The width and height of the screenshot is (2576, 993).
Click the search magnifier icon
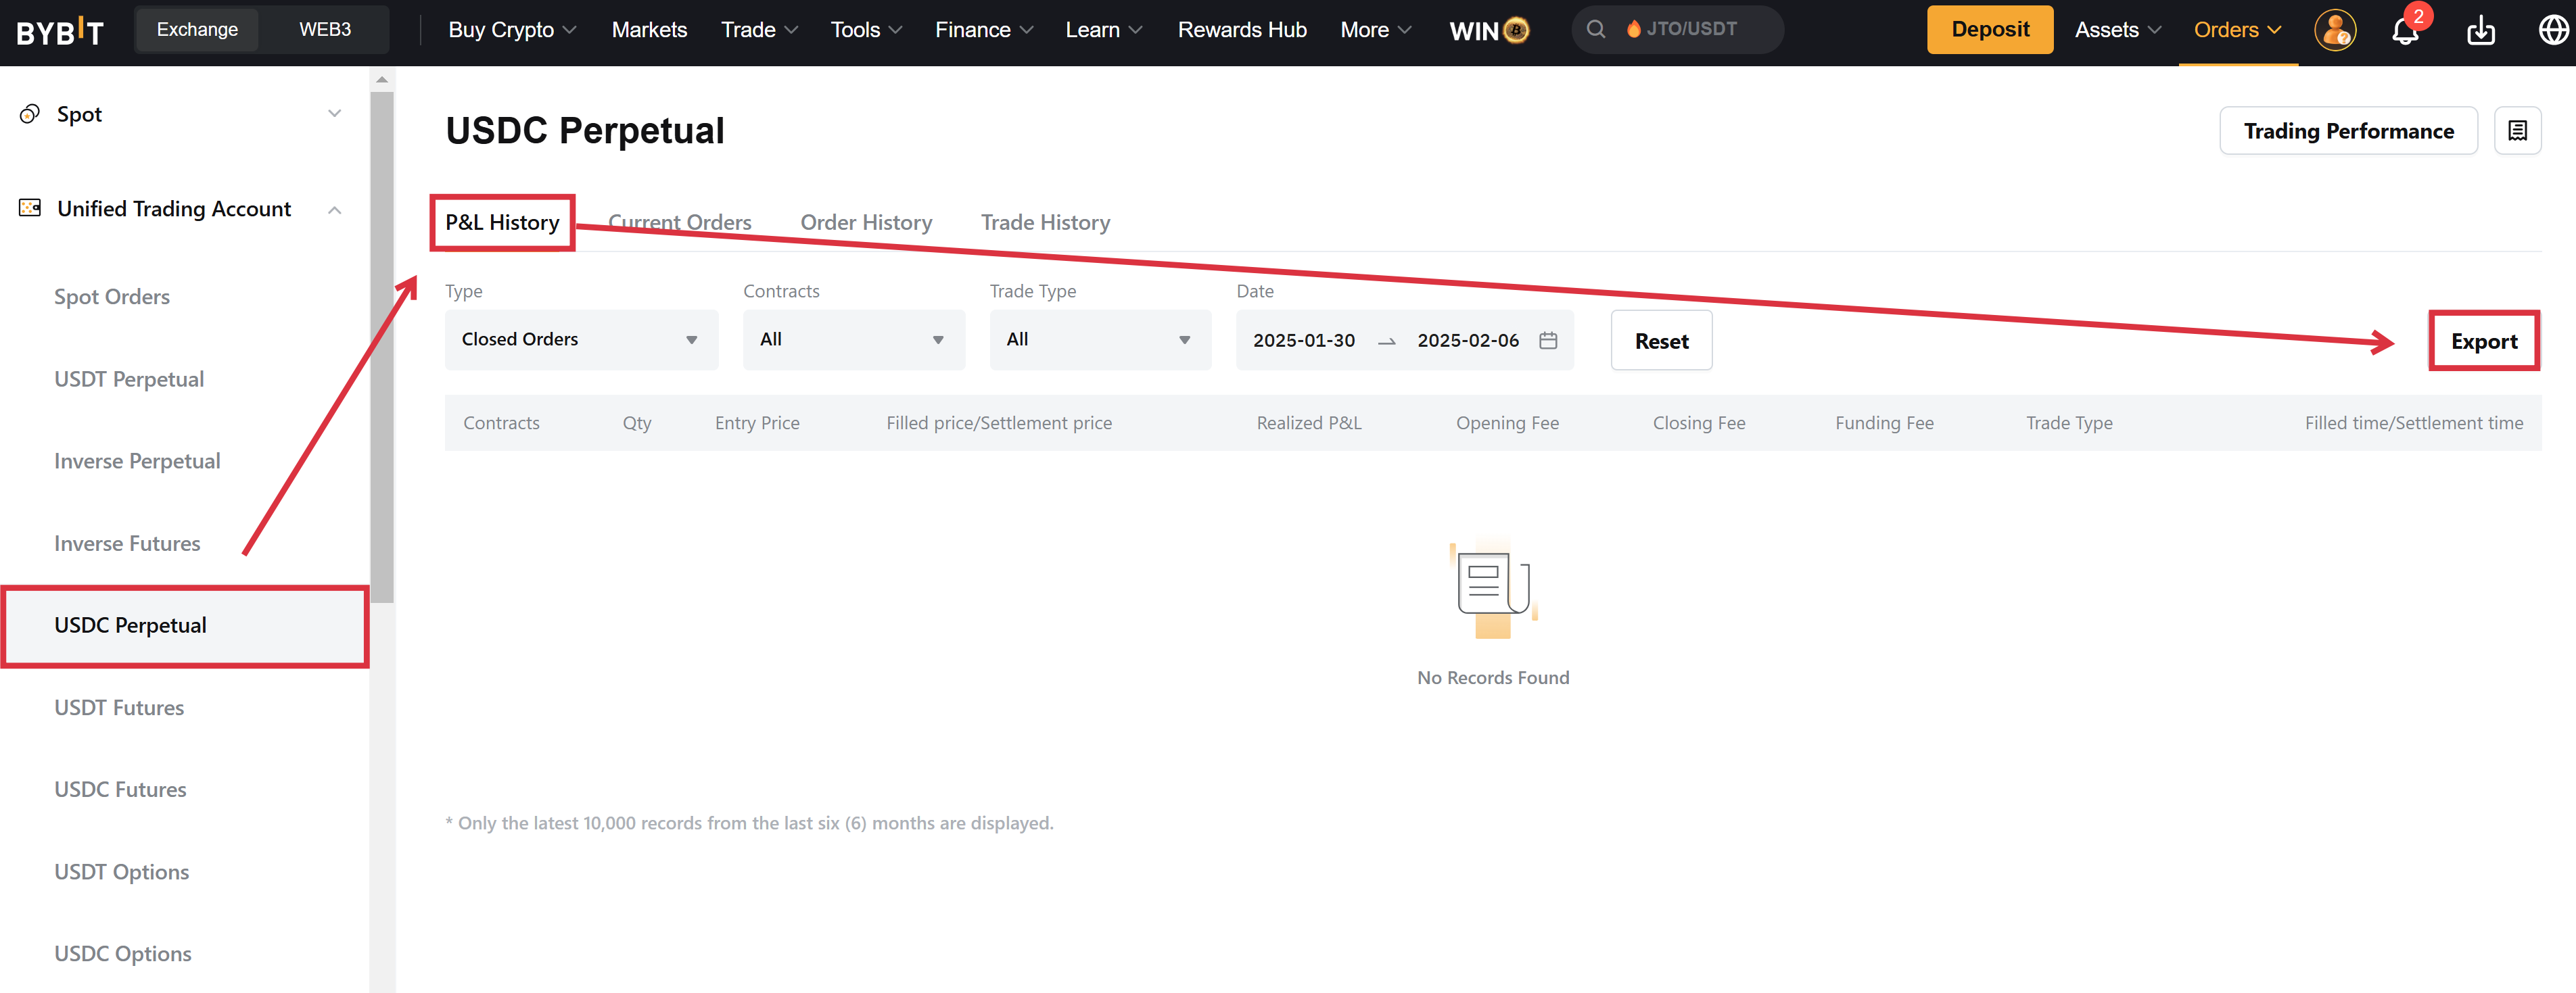[1596, 29]
